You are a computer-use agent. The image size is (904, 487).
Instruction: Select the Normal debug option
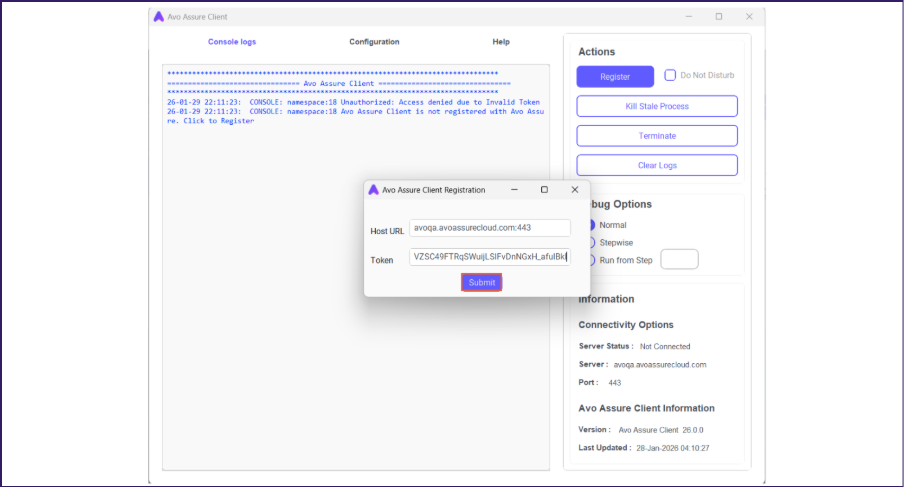[592, 225]
